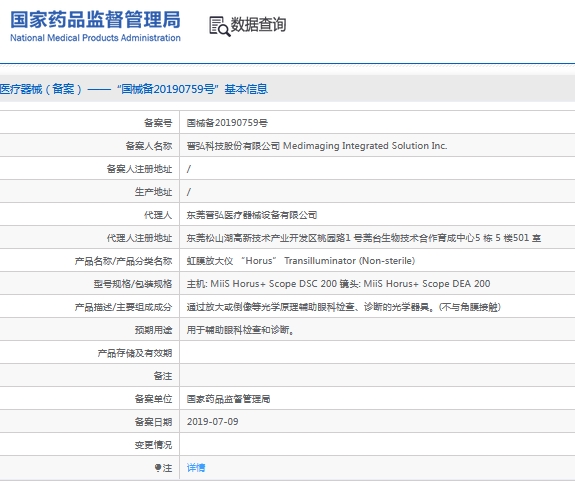Click the 国械备20190759号 基本信息 page title
Screen dimensions: 575x488
[x=133, y=89]
